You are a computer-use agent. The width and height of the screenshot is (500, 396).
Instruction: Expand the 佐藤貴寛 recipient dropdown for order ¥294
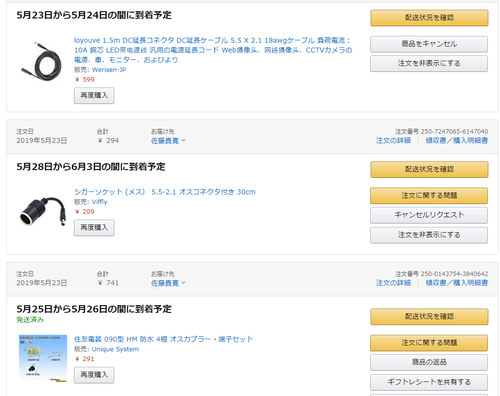pos(168,141)
